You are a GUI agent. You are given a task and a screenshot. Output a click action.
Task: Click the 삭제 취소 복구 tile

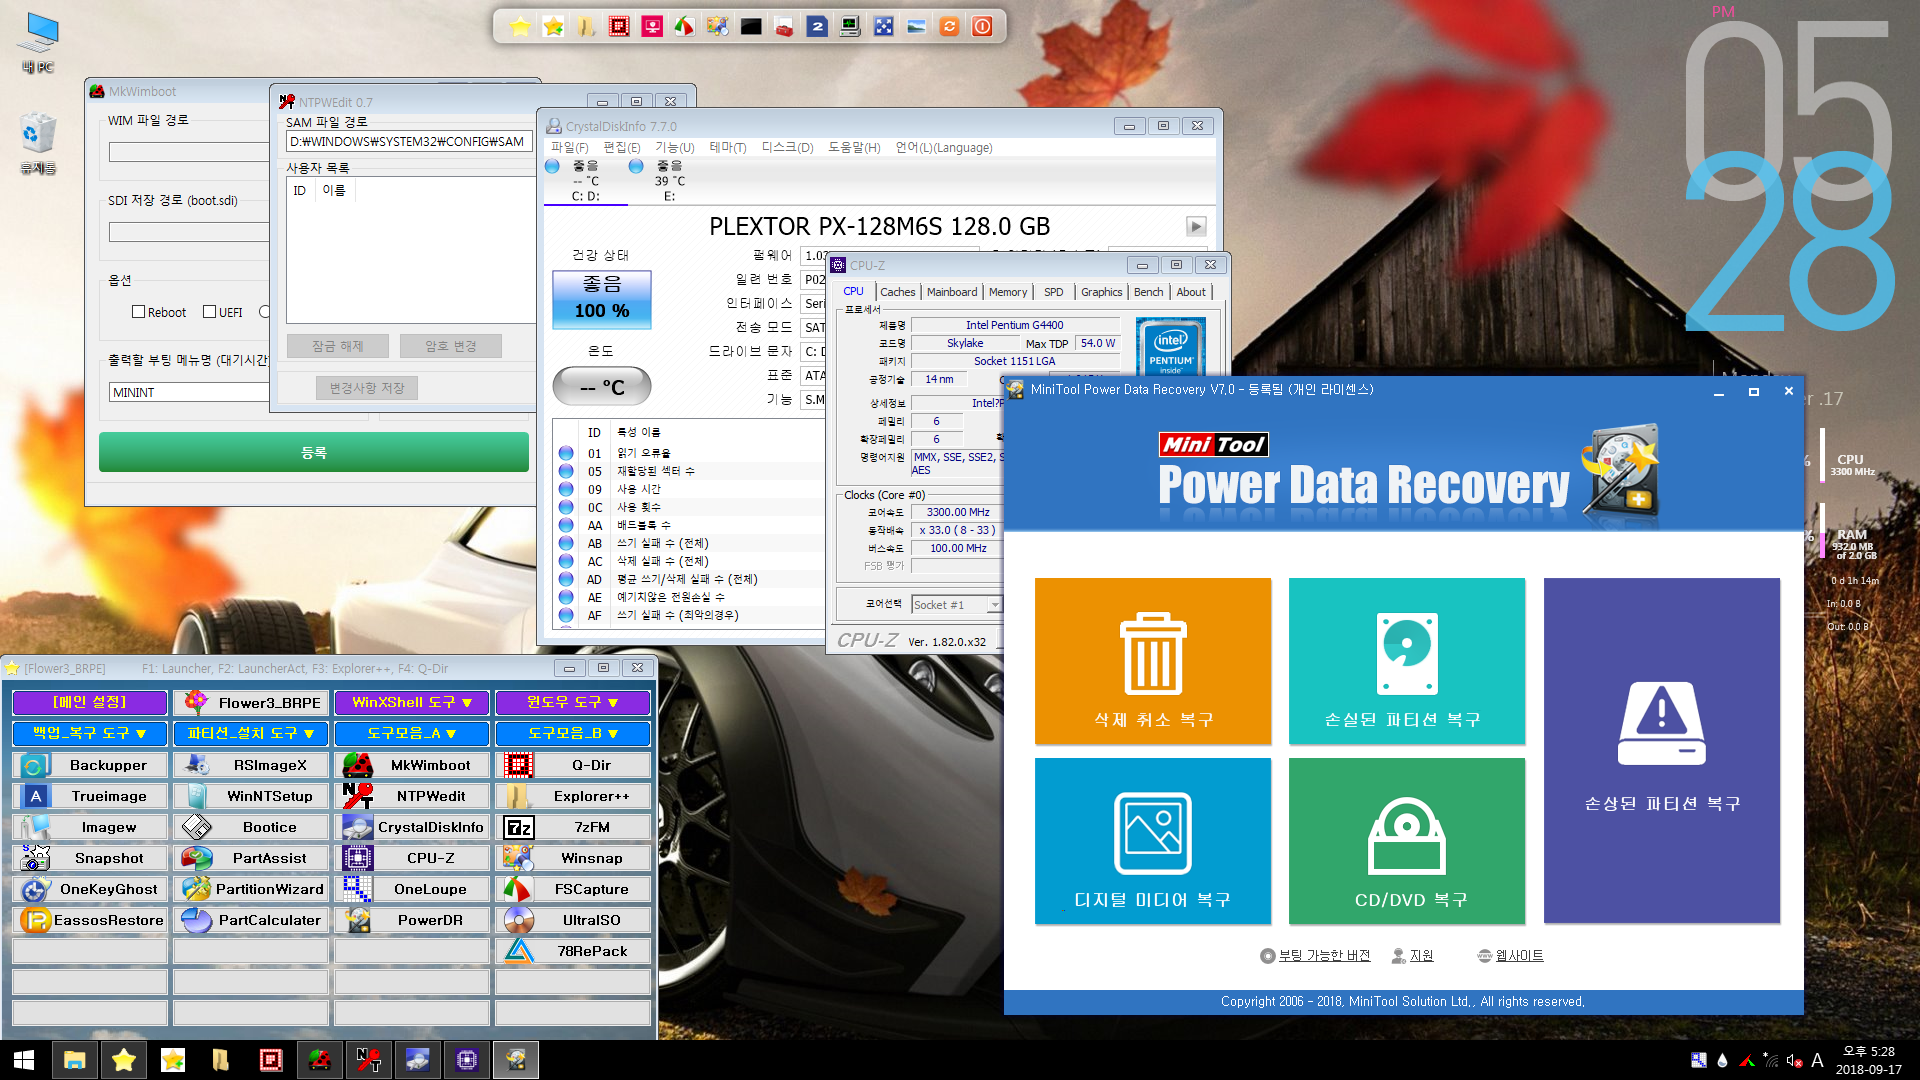point(1153,661)
